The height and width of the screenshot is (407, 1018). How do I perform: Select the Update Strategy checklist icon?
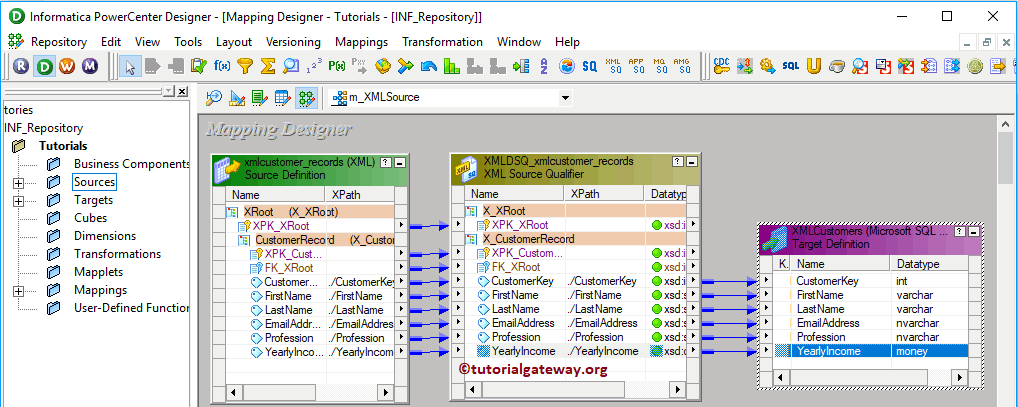(198, 66)
